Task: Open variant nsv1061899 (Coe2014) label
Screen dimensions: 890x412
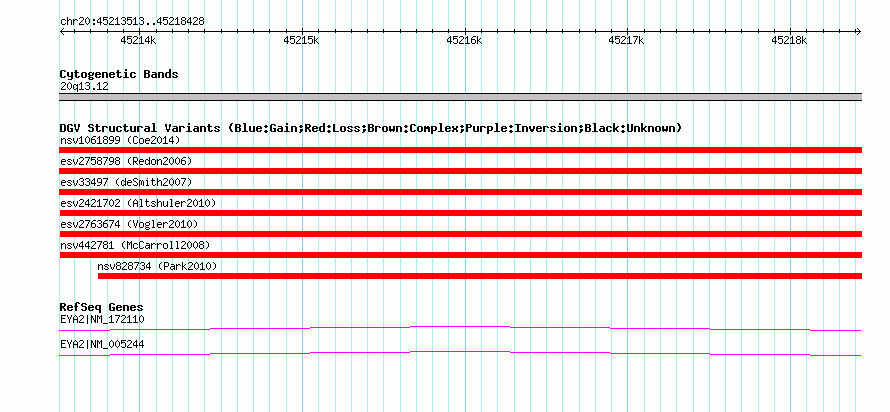Action: point(120,140)
